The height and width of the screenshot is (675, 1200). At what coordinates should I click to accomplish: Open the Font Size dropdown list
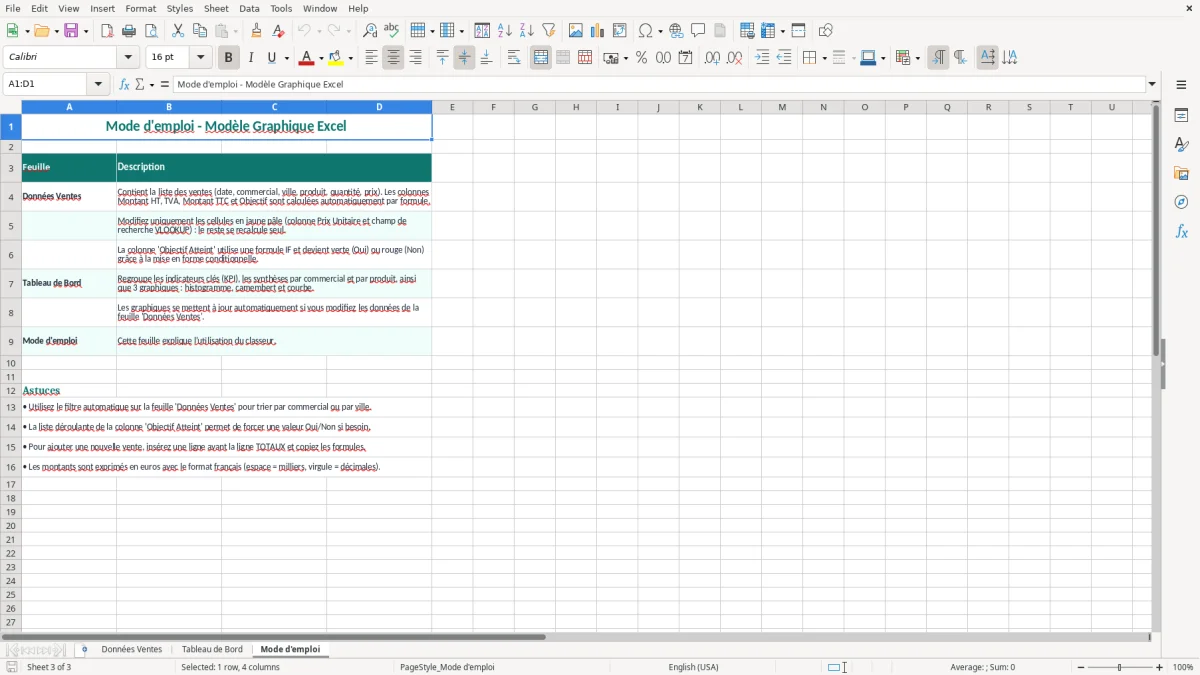tap(201, 58)
